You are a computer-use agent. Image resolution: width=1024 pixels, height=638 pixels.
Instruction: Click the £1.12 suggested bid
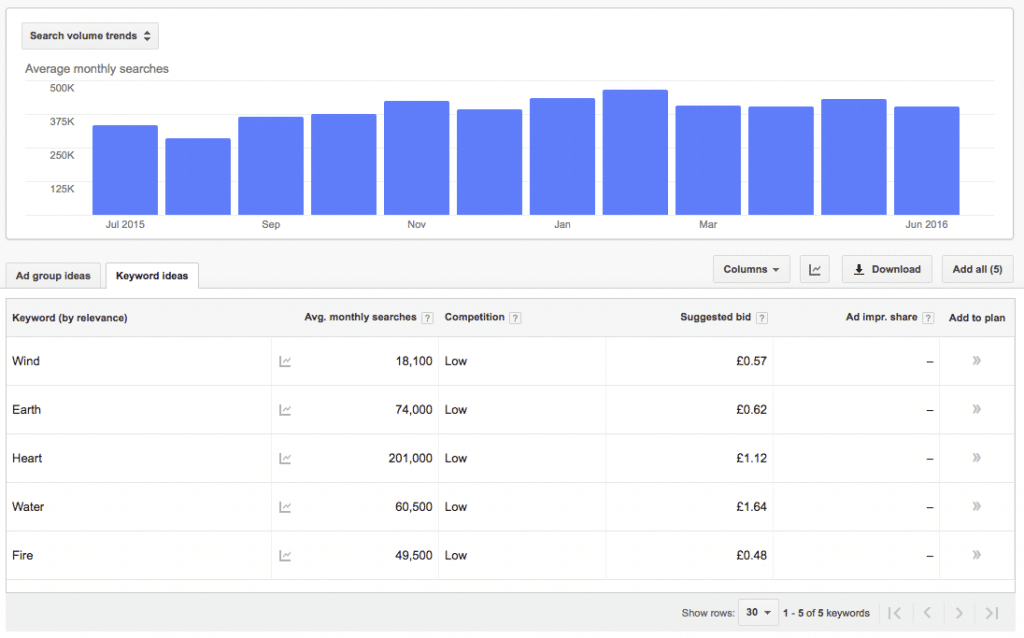(x=751, y=458)
